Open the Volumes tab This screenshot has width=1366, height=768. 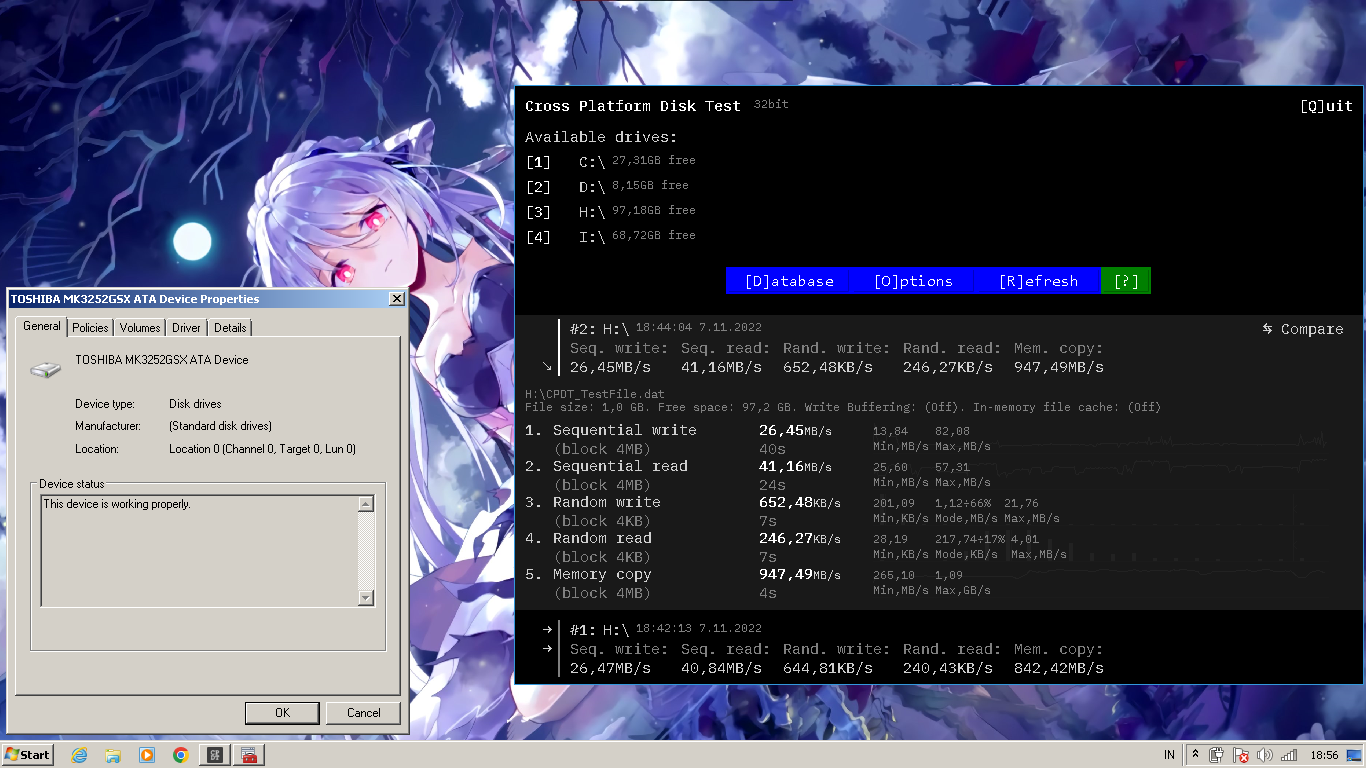[x=140, y=327]
